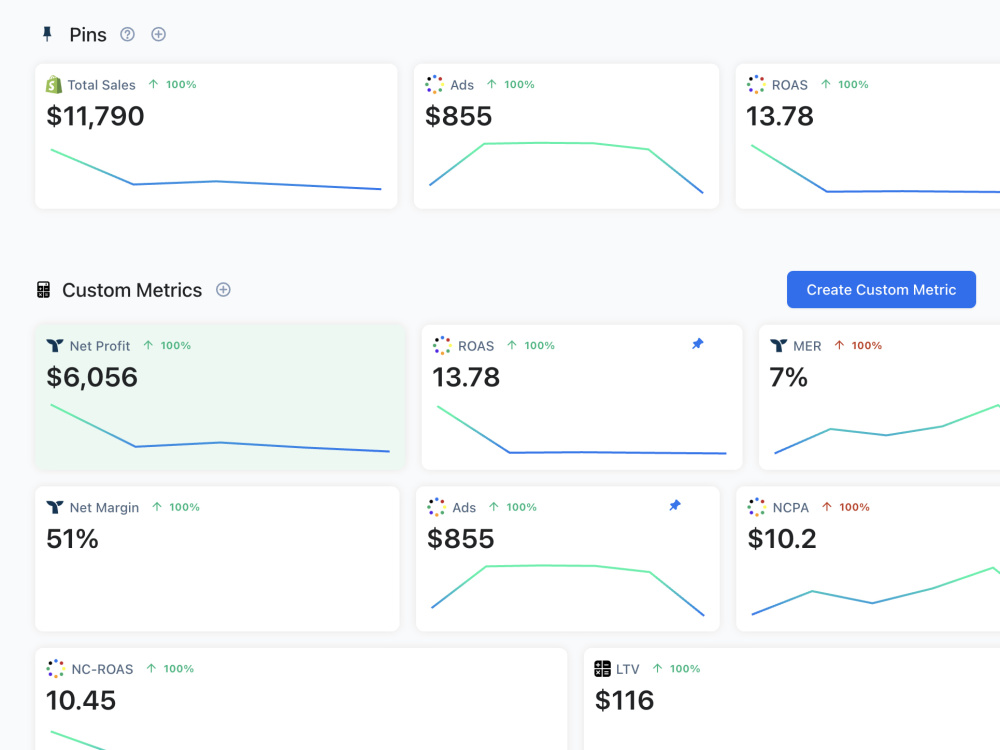Select the NC-ROAS 10.45 metric card
This screenshot has height=750, width=1000.
pos(301,699)
